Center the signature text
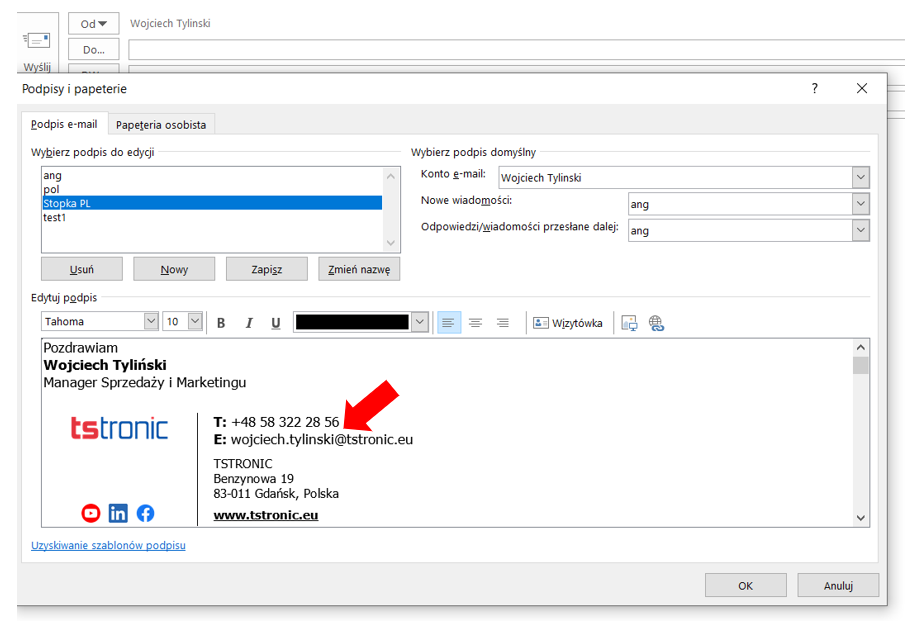The height and width of the screenshot is (629, 914). point(476,323)
